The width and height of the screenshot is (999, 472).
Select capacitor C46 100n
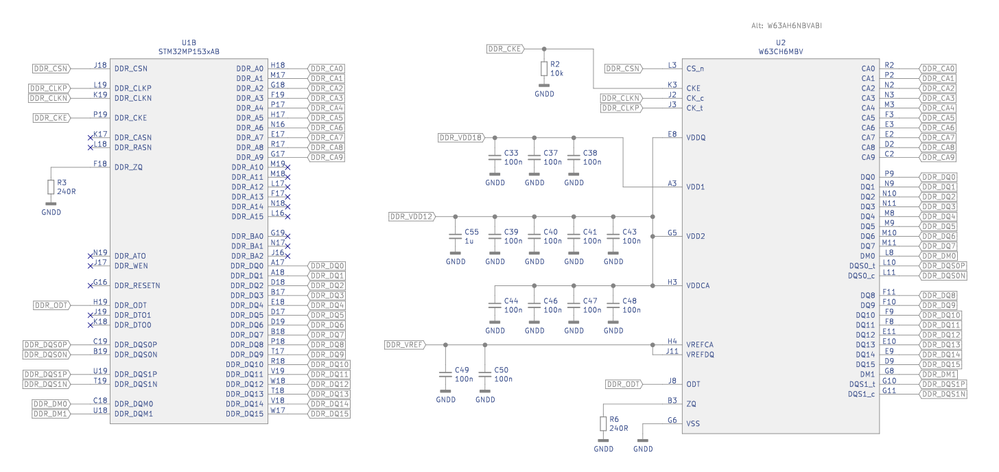pyautogui.click(x=535, y=305)
